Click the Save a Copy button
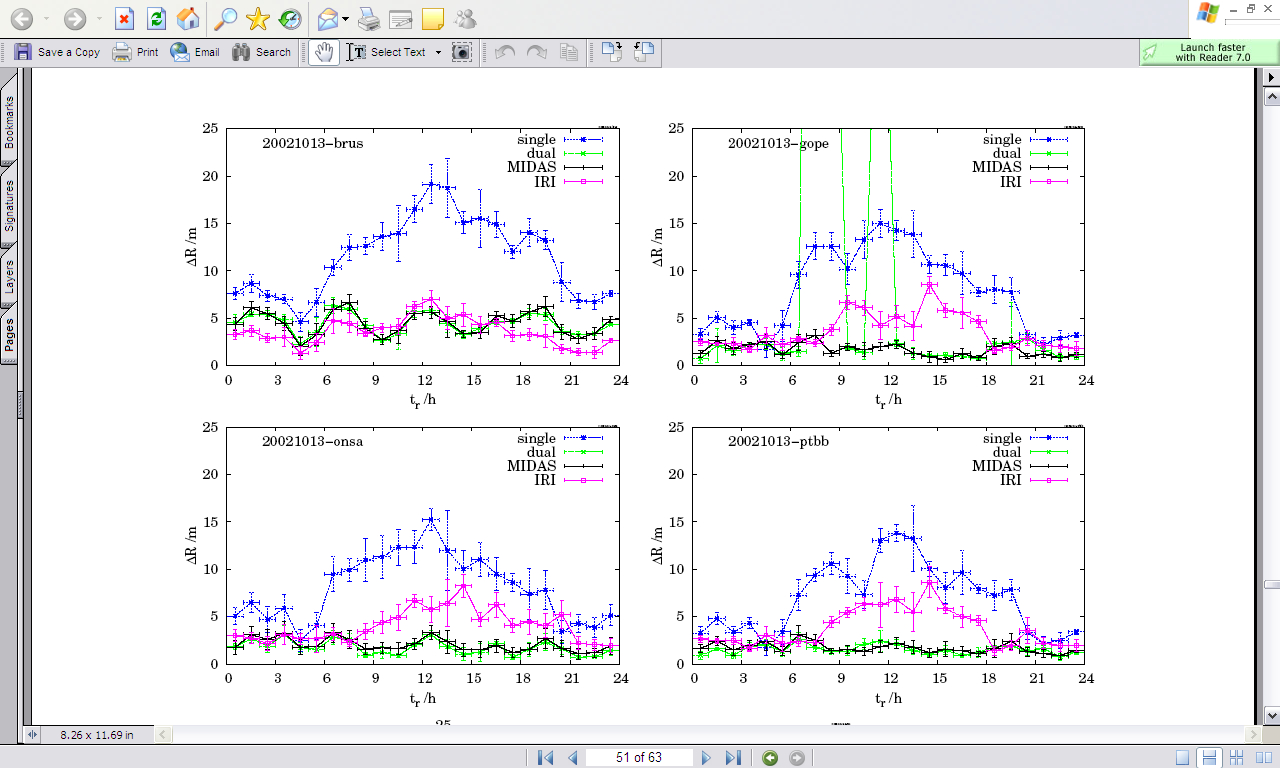Viewport: 1280px width, 768px height. [58, 52]
